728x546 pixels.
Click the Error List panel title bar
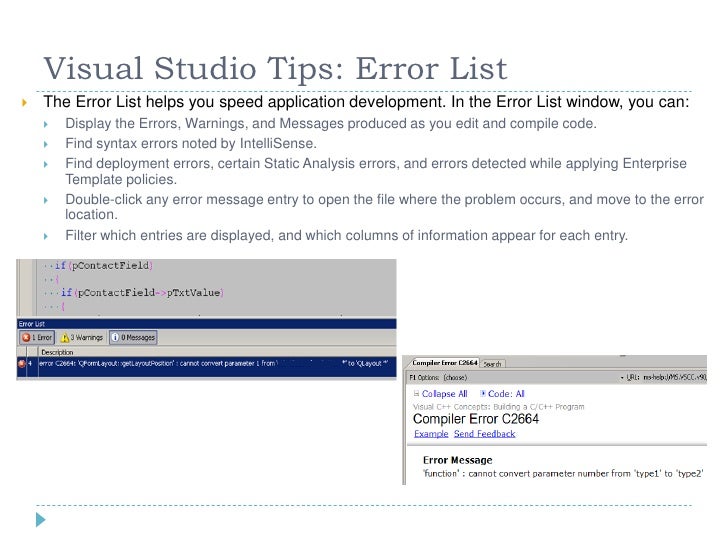[x=207, y=324]
